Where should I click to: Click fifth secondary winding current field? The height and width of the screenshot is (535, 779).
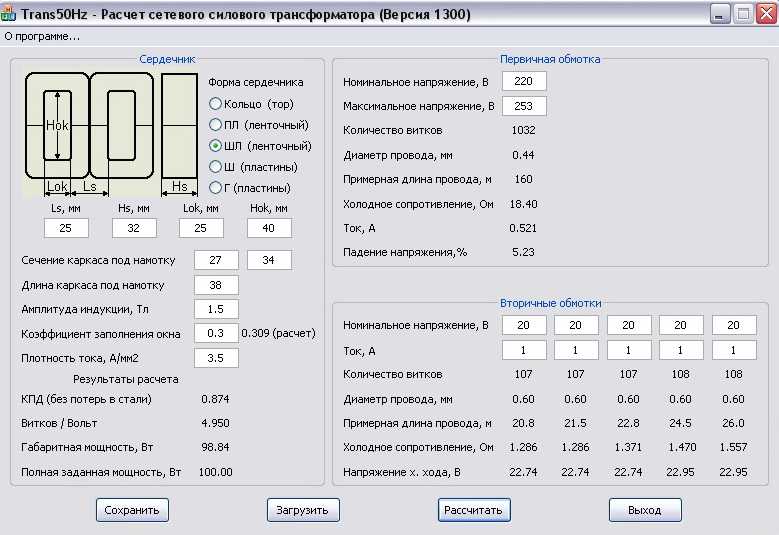pyautogui.click(x=734, y=350)
